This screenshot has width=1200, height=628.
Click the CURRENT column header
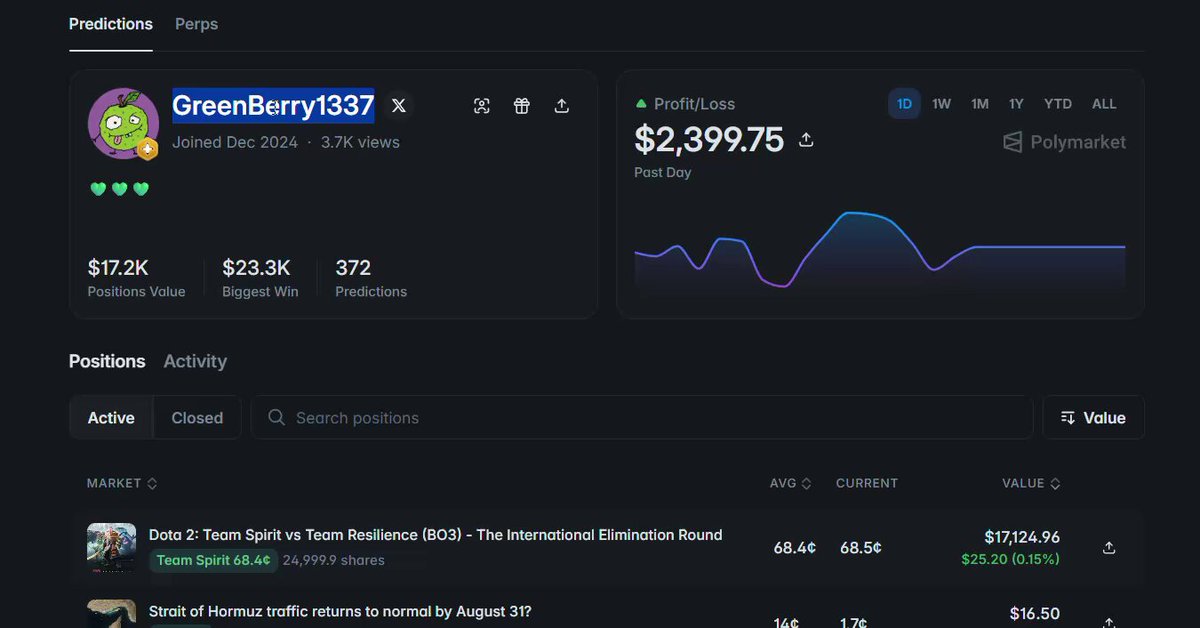pos(867,483)
